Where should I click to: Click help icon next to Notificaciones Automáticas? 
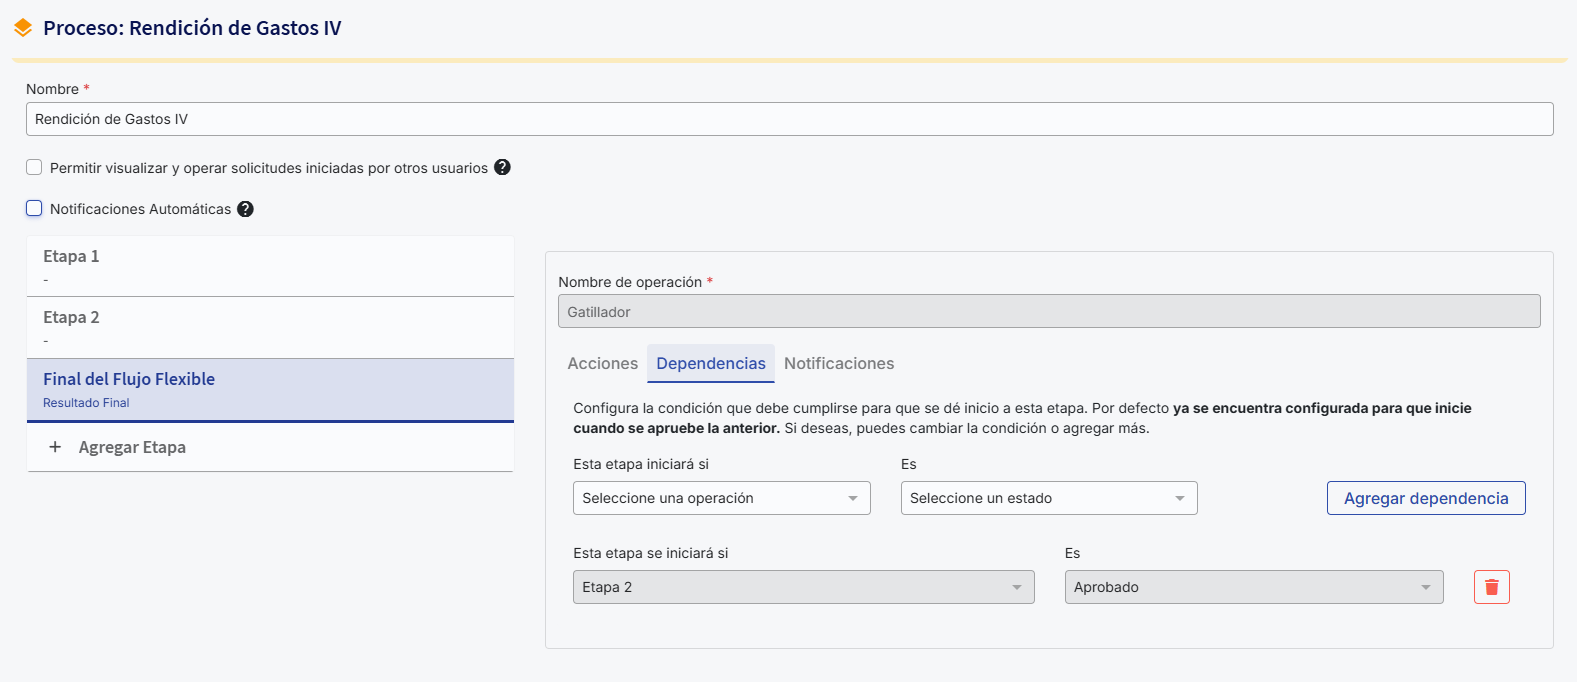245,209
